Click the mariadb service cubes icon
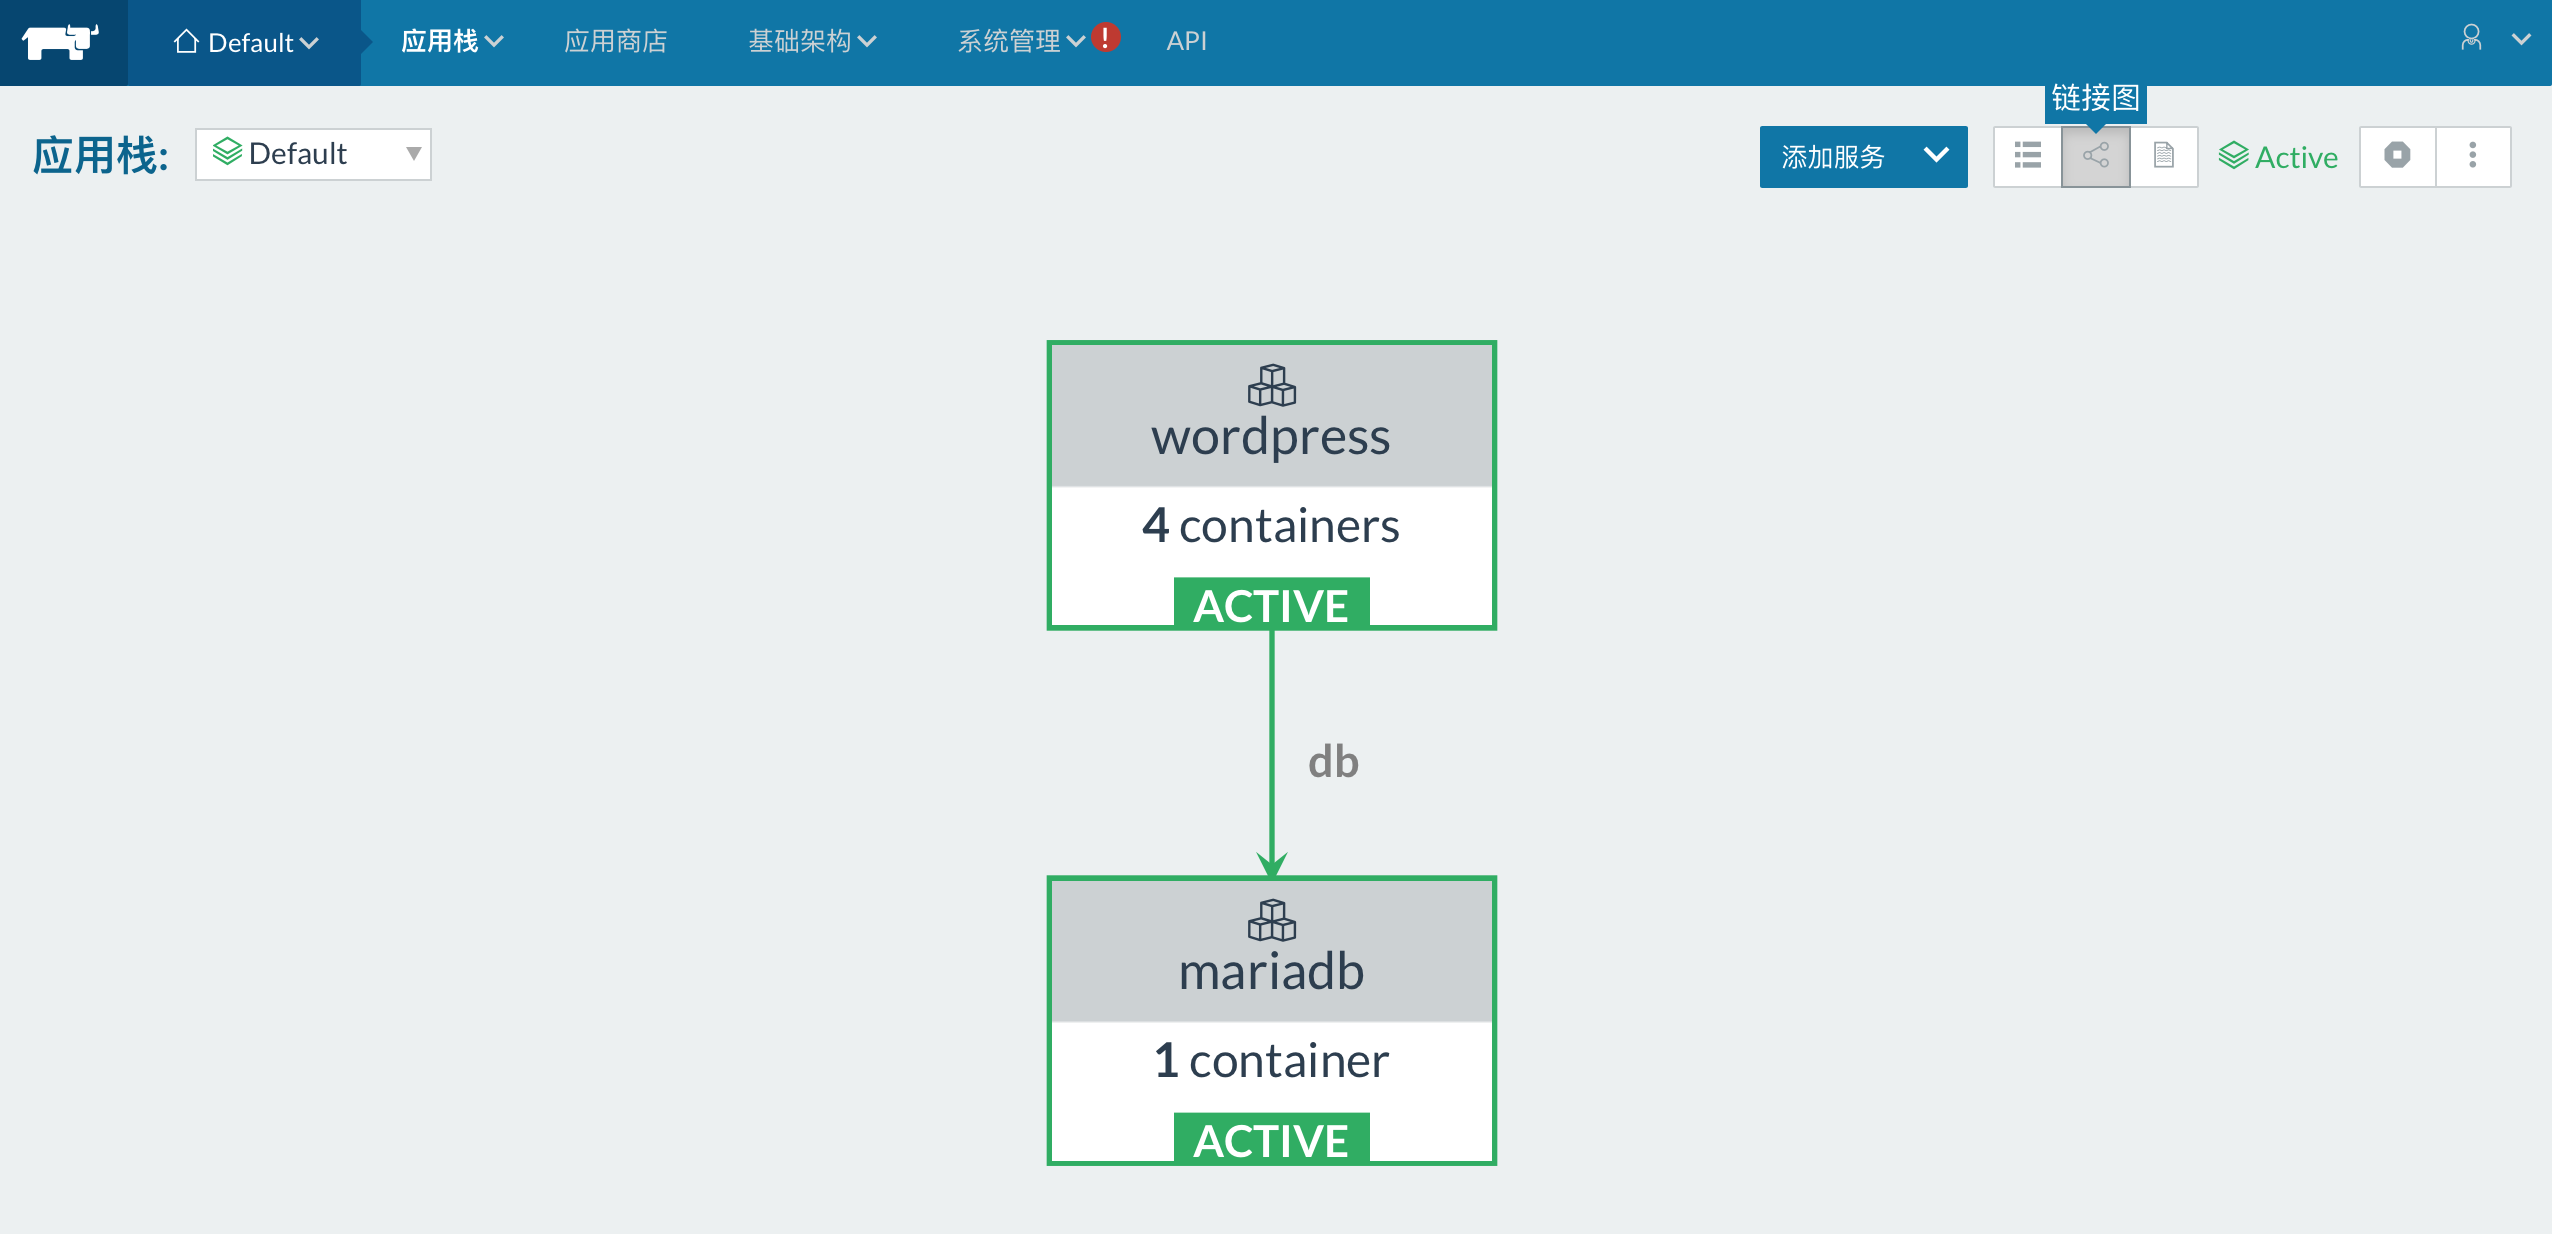Image resolution: width=2552 pixels, height=1234 pixels. coord(1271,920)
